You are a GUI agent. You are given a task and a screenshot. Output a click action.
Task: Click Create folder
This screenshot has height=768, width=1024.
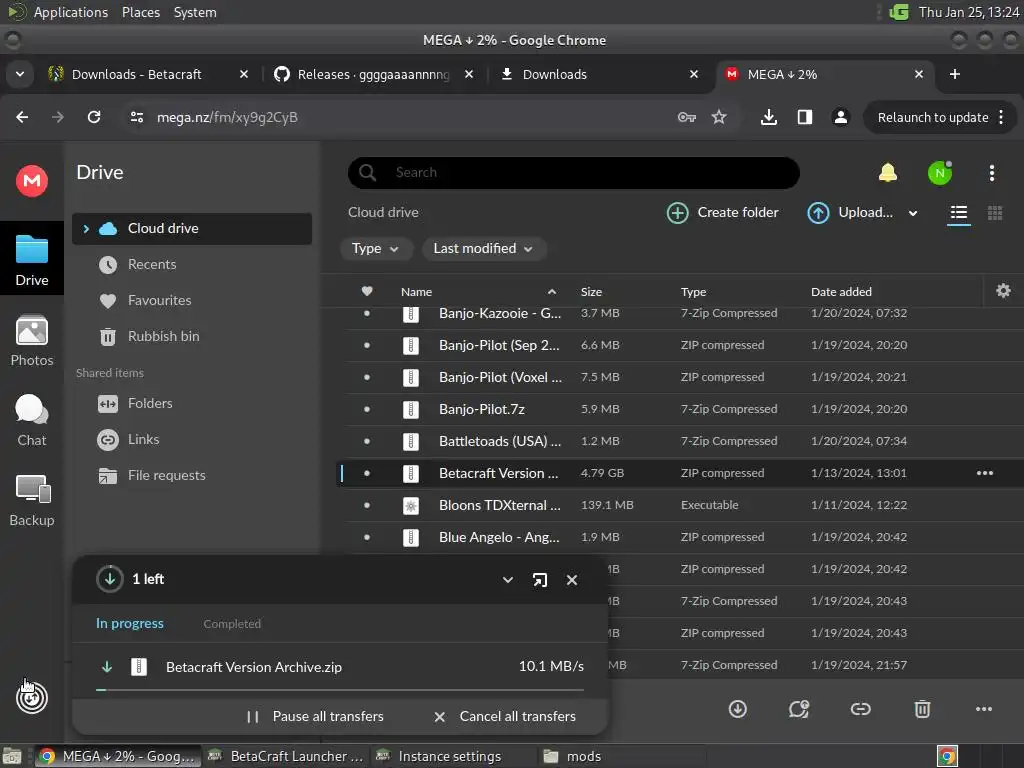tap(723, 213)
